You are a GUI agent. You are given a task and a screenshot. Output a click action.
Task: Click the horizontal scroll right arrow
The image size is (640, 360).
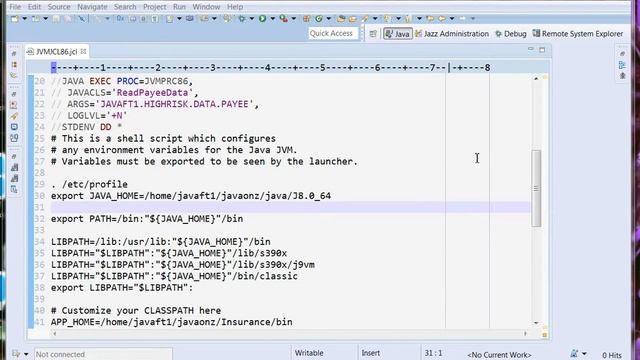tap(525, 333)
